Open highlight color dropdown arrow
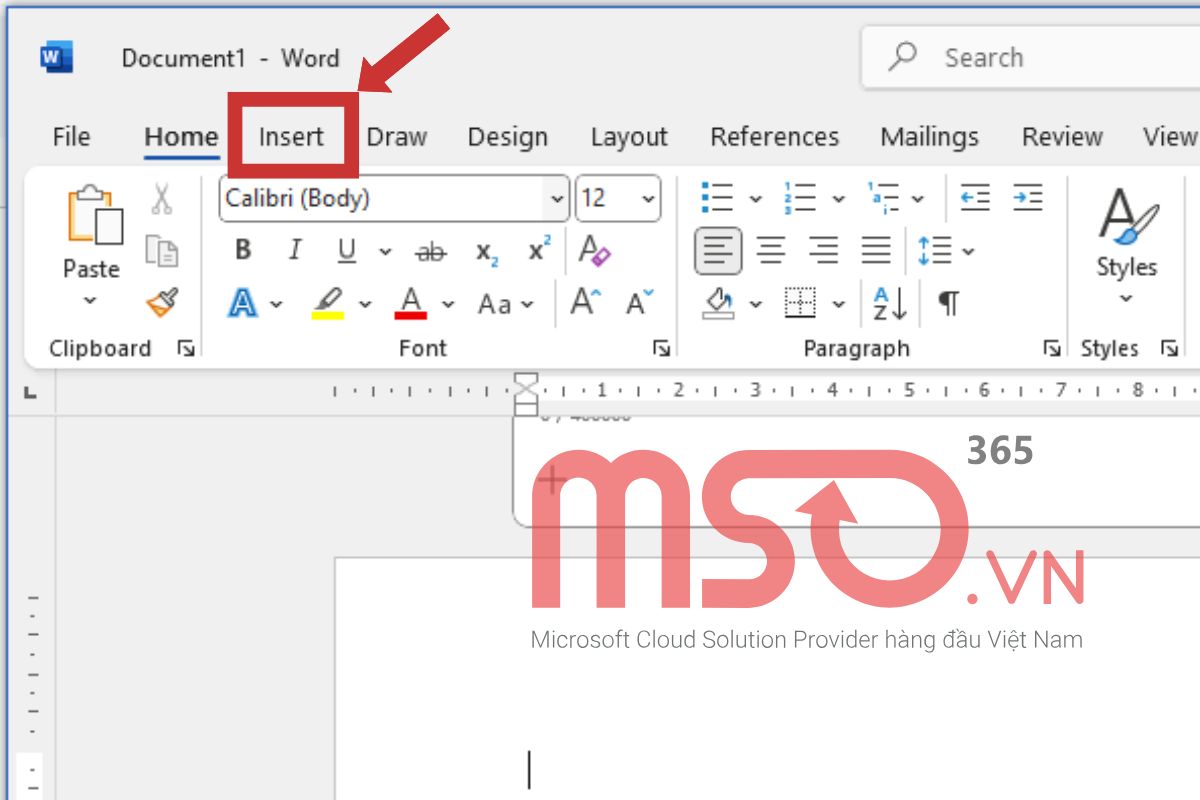Viewport: 1200px width, 800px height. click(365, 304)
